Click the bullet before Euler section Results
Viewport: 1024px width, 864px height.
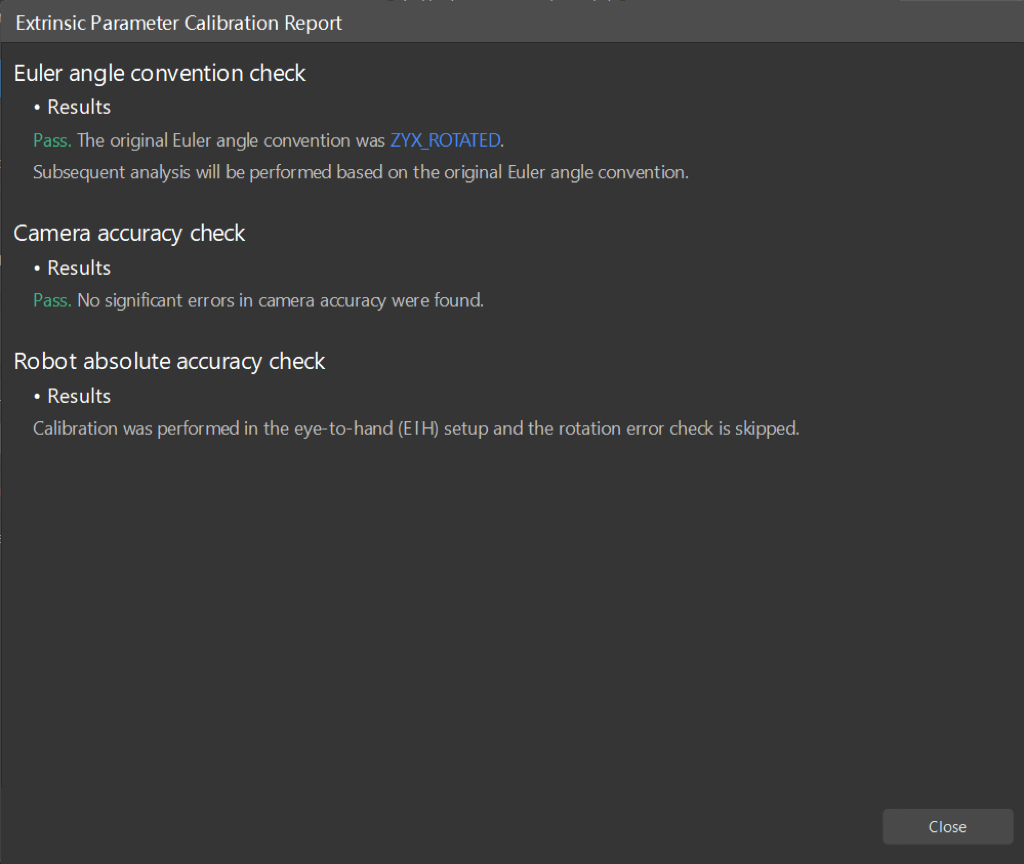(x=38, y=108)
